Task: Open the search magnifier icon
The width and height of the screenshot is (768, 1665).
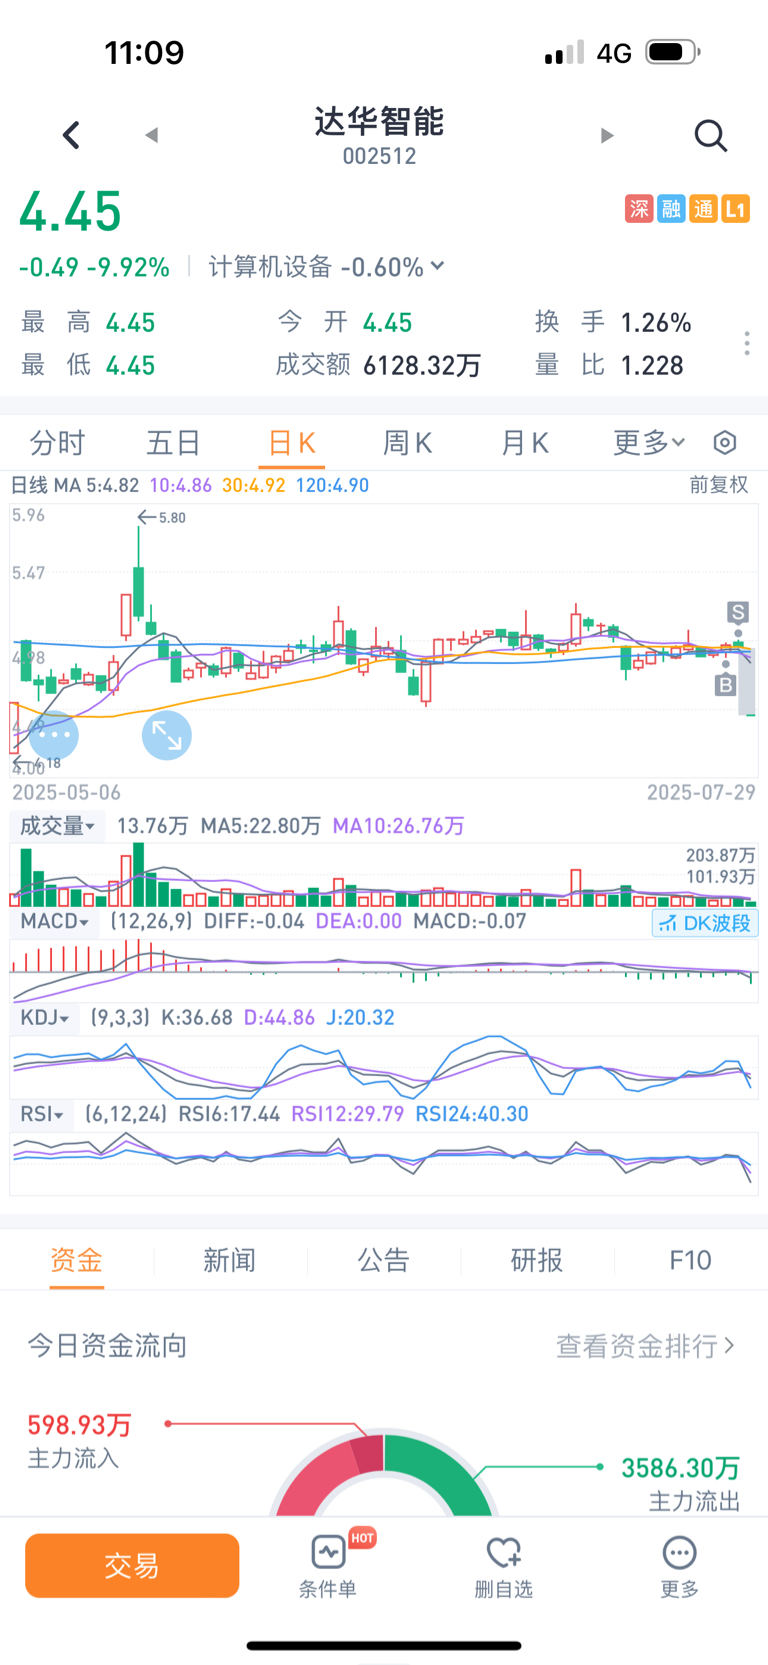Action: click(x=710, y=135)
